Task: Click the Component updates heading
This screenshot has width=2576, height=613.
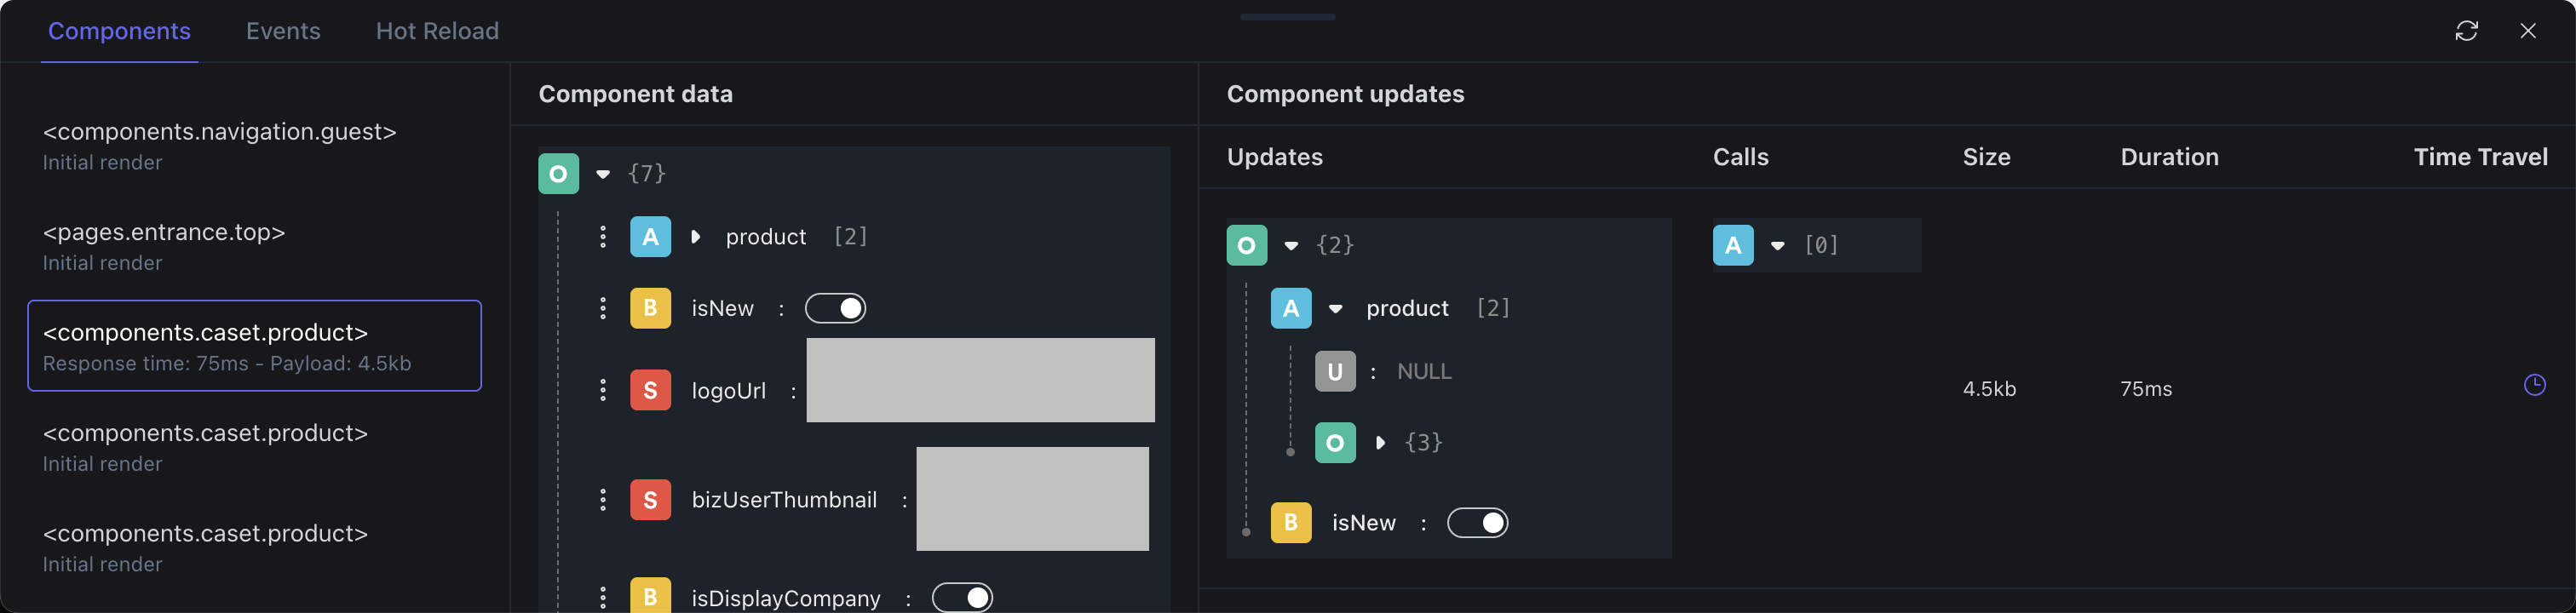Action: pos(1345,94)
